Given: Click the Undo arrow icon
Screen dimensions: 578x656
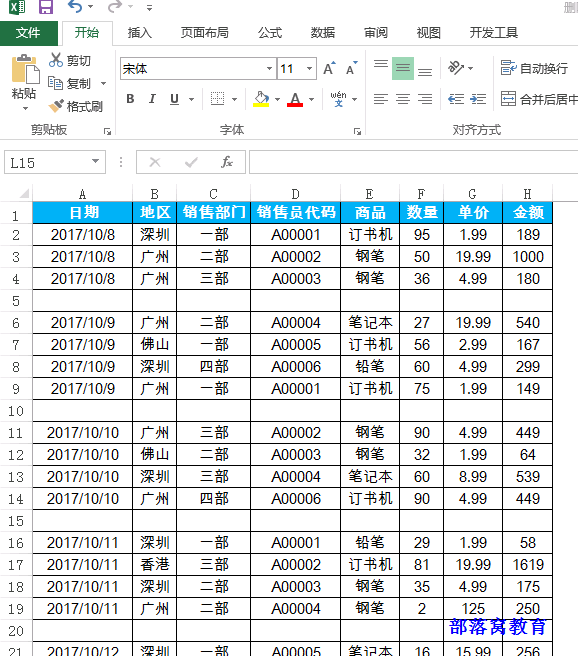Looking at the screenshot, I should 75,7.
